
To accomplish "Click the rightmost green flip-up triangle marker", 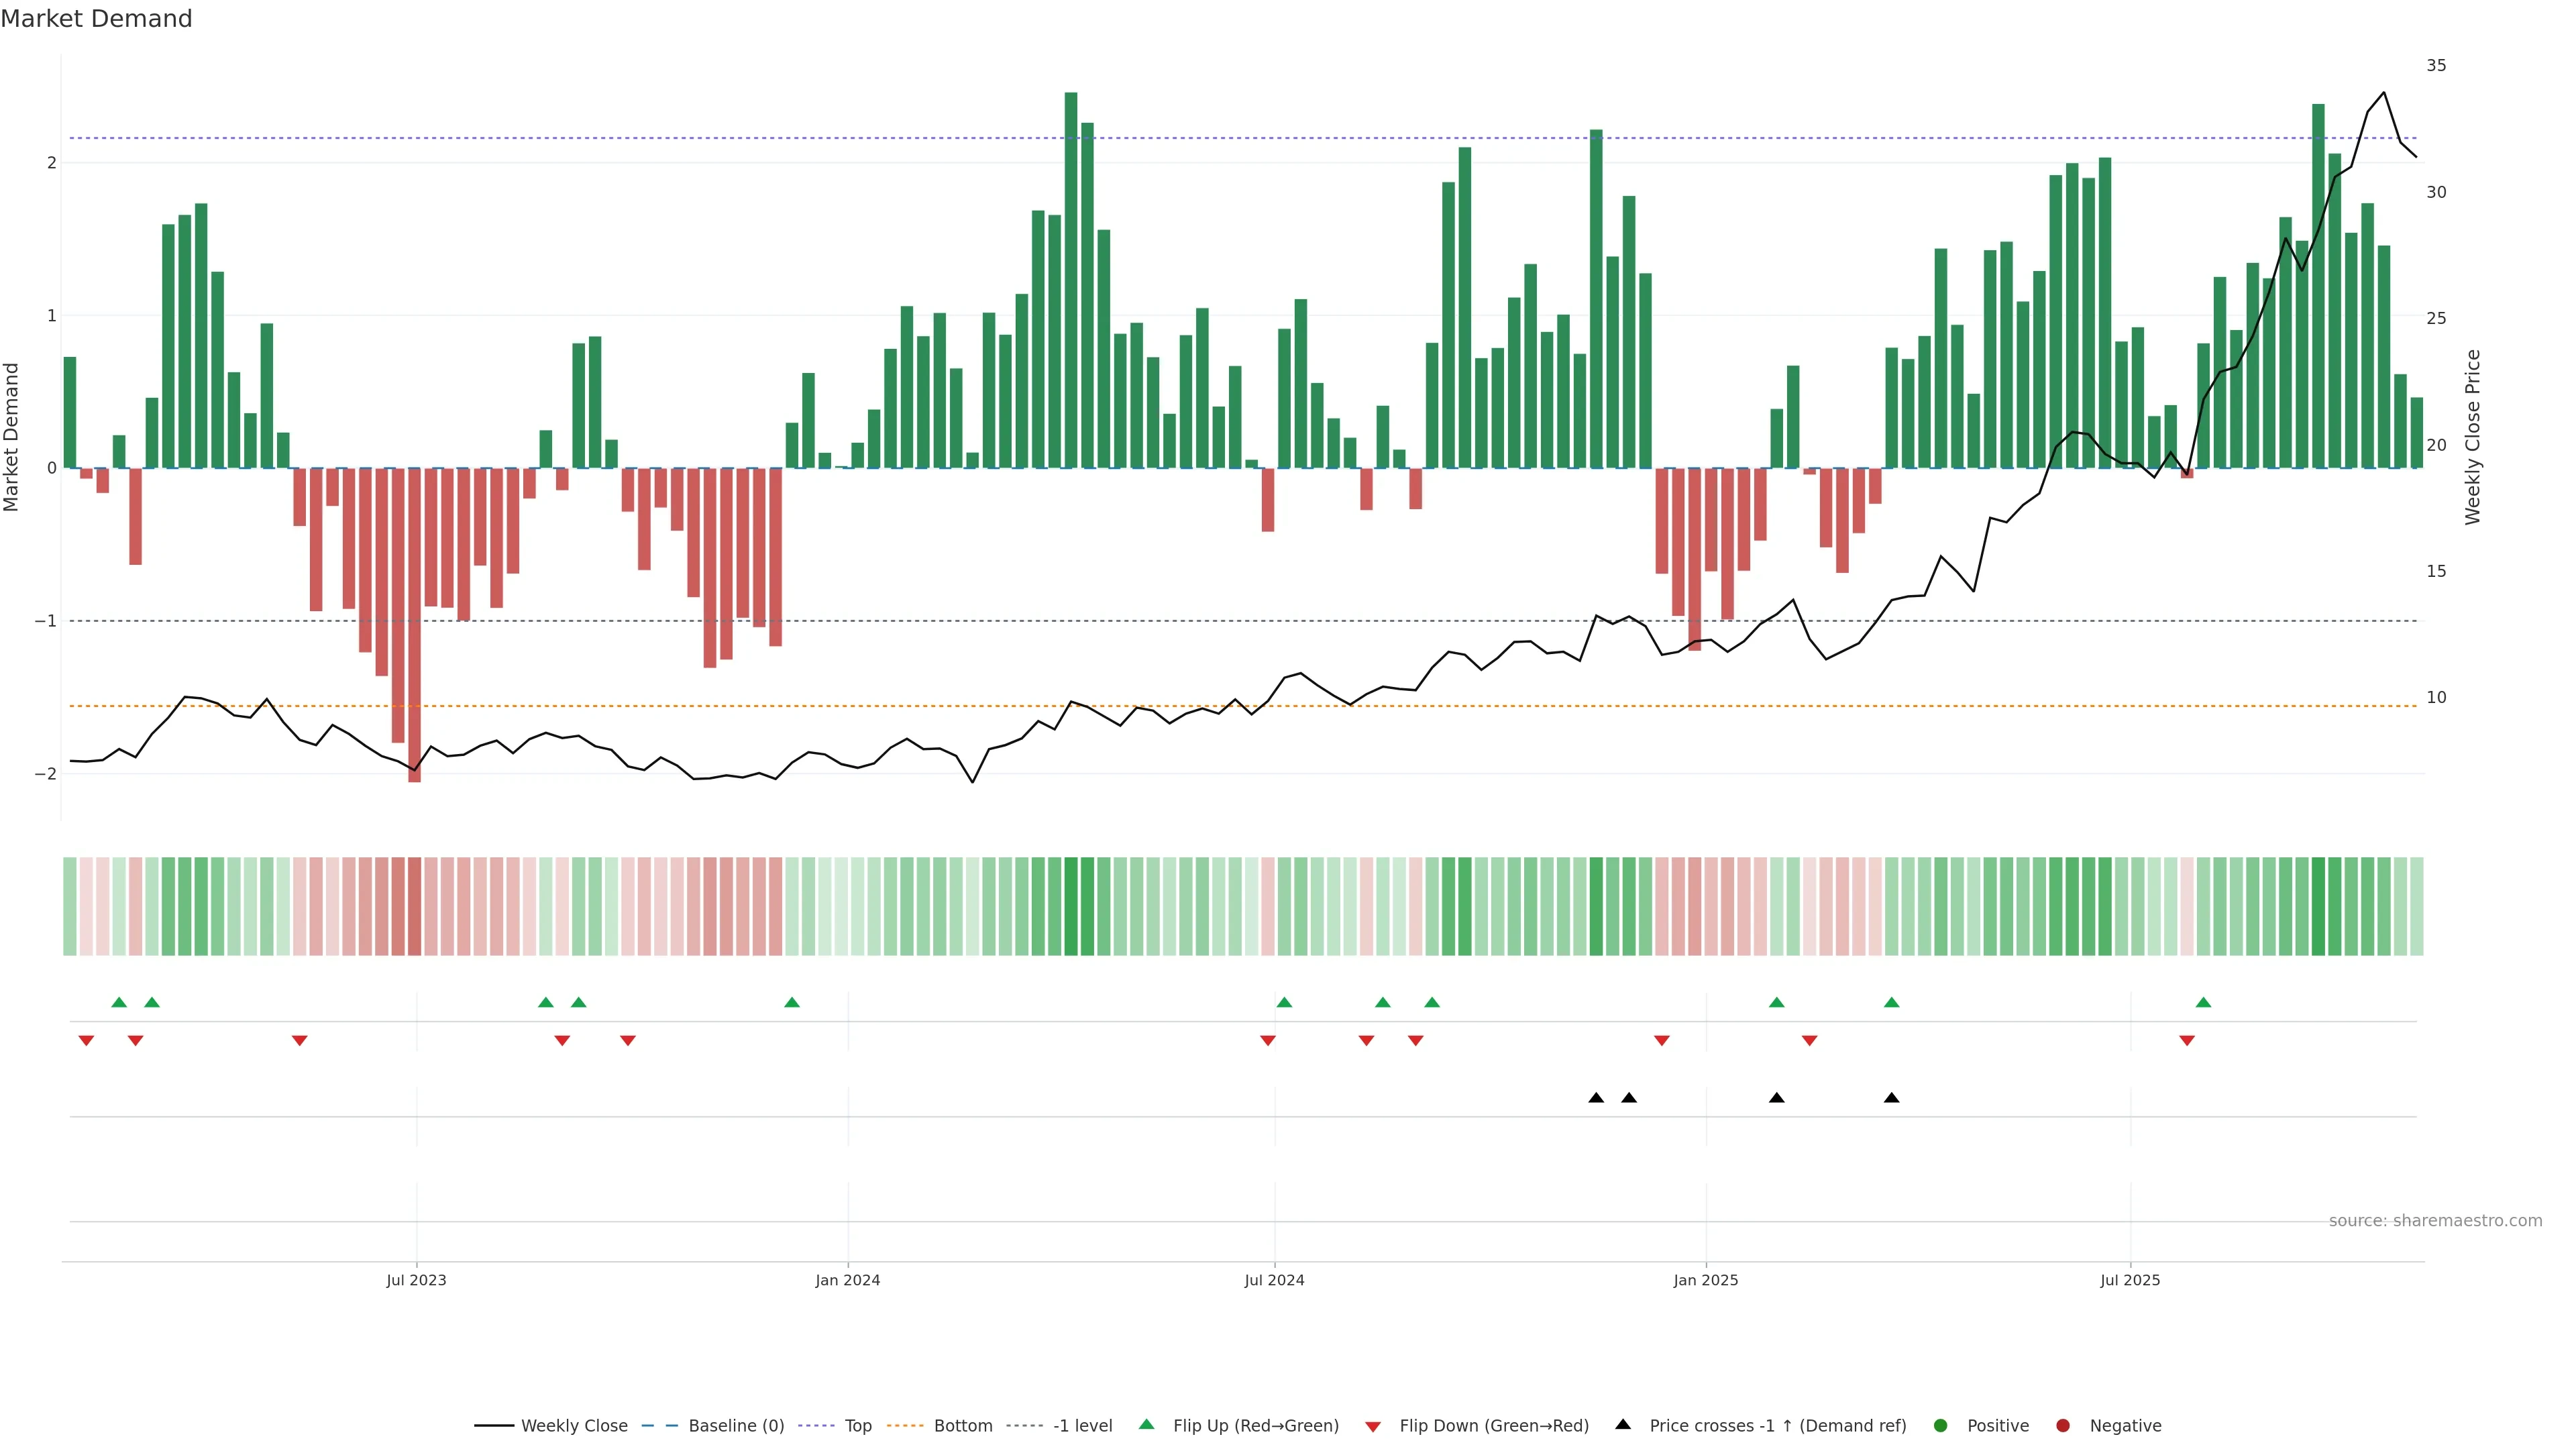I will (x=2203, y=1002).
